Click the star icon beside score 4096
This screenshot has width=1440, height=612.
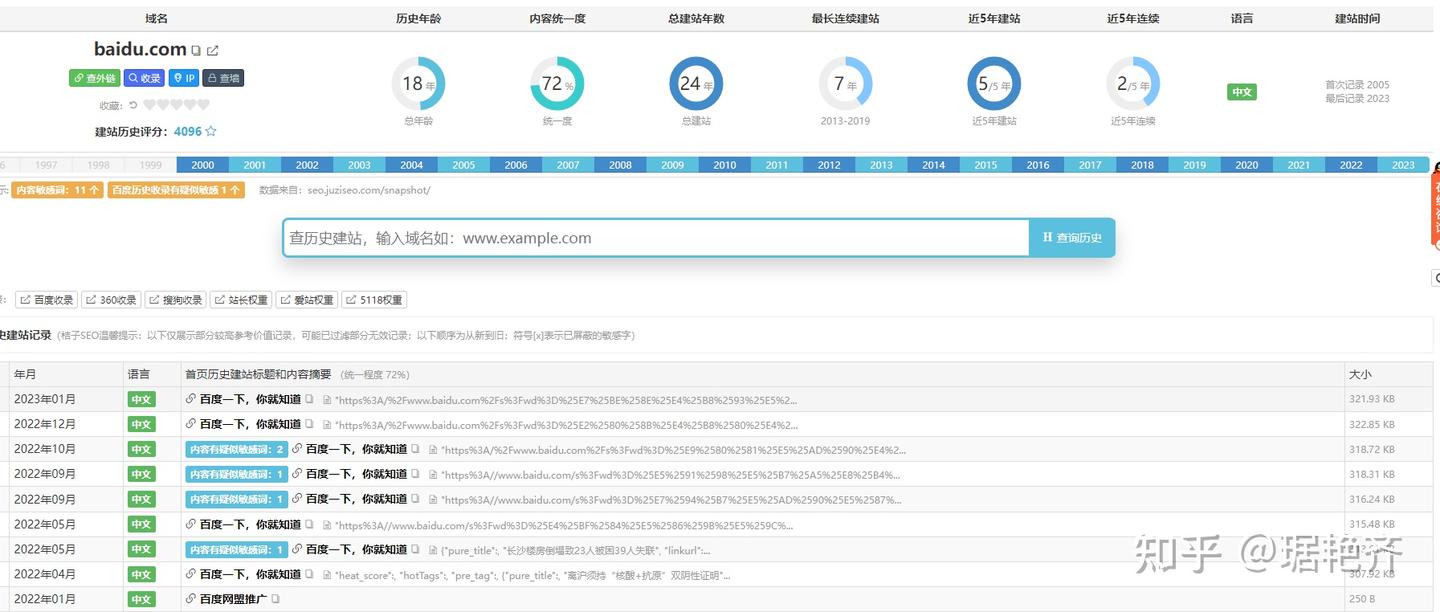pyautogui.click(x=211, y=131)
